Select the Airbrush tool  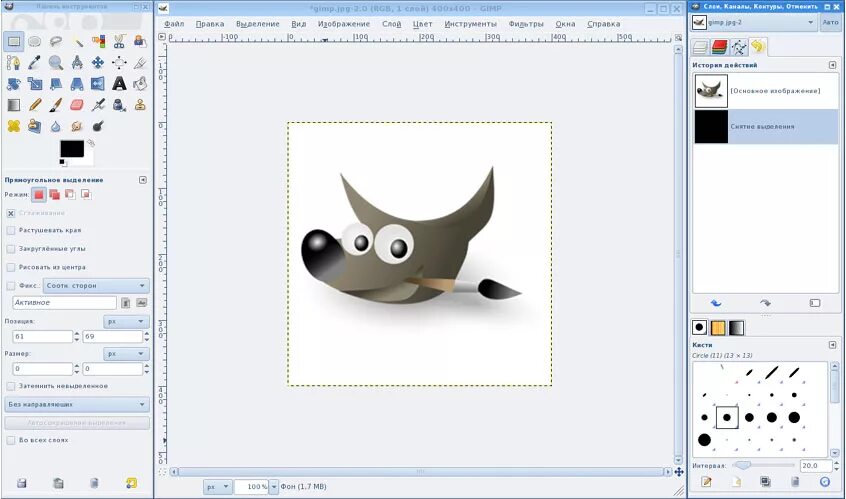tap(98, 105)
